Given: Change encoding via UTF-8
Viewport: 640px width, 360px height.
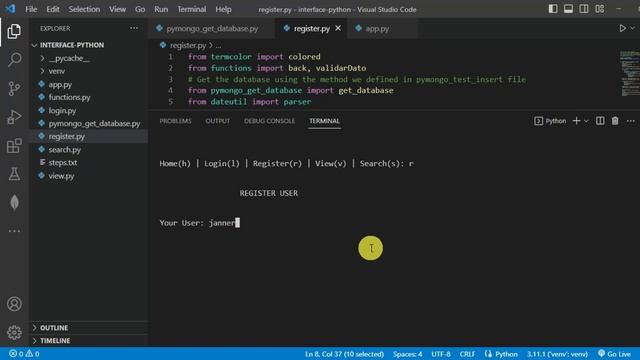Looking at the screenshot, I should (441, 354).
